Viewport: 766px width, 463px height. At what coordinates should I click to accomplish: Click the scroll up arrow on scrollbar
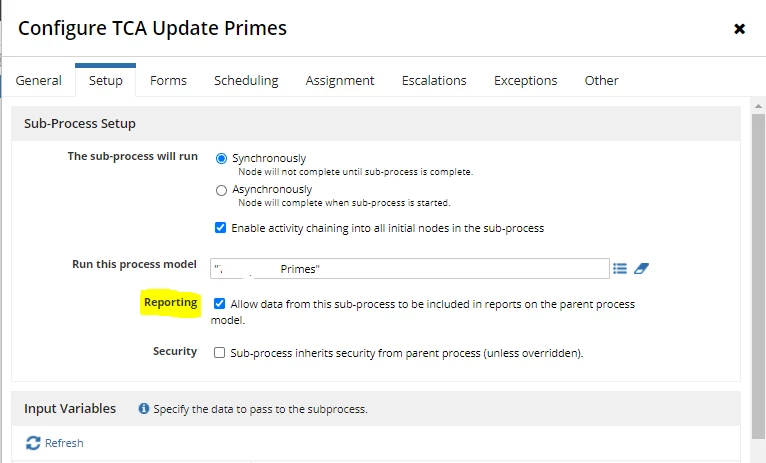pos(758,106)
